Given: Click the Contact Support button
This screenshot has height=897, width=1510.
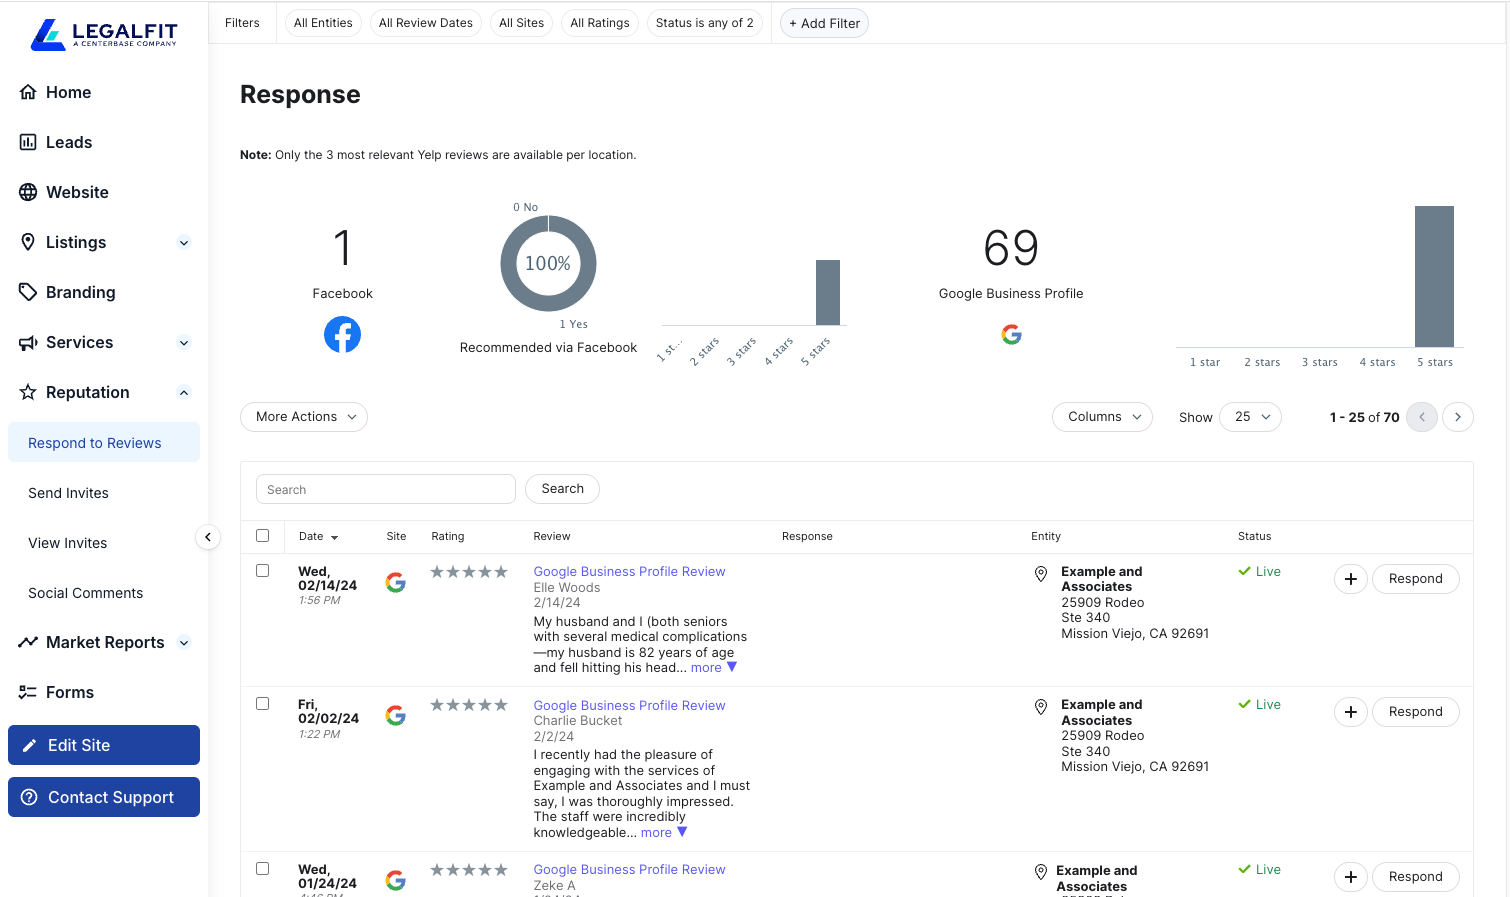Looking at the screenshot, I should pyautogui.click(x=104, y=797).
